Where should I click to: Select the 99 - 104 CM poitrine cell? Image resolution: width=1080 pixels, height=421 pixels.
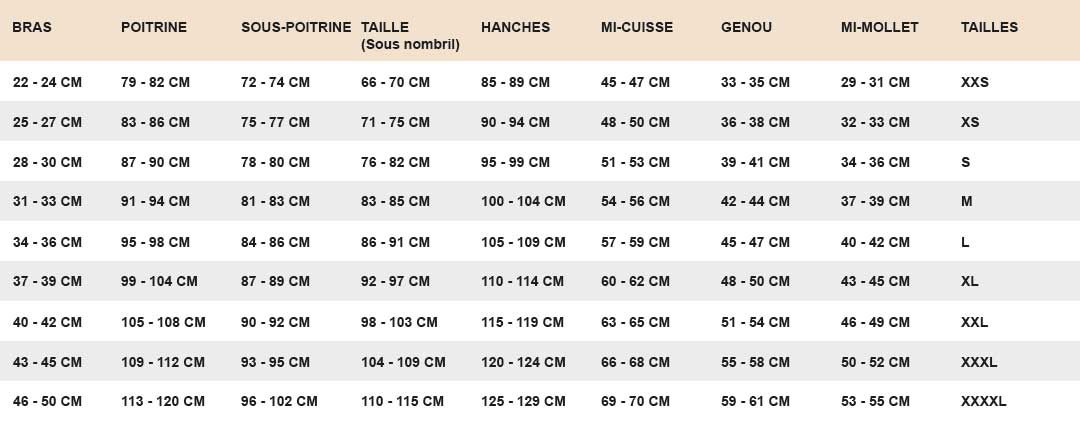[159, 282]
